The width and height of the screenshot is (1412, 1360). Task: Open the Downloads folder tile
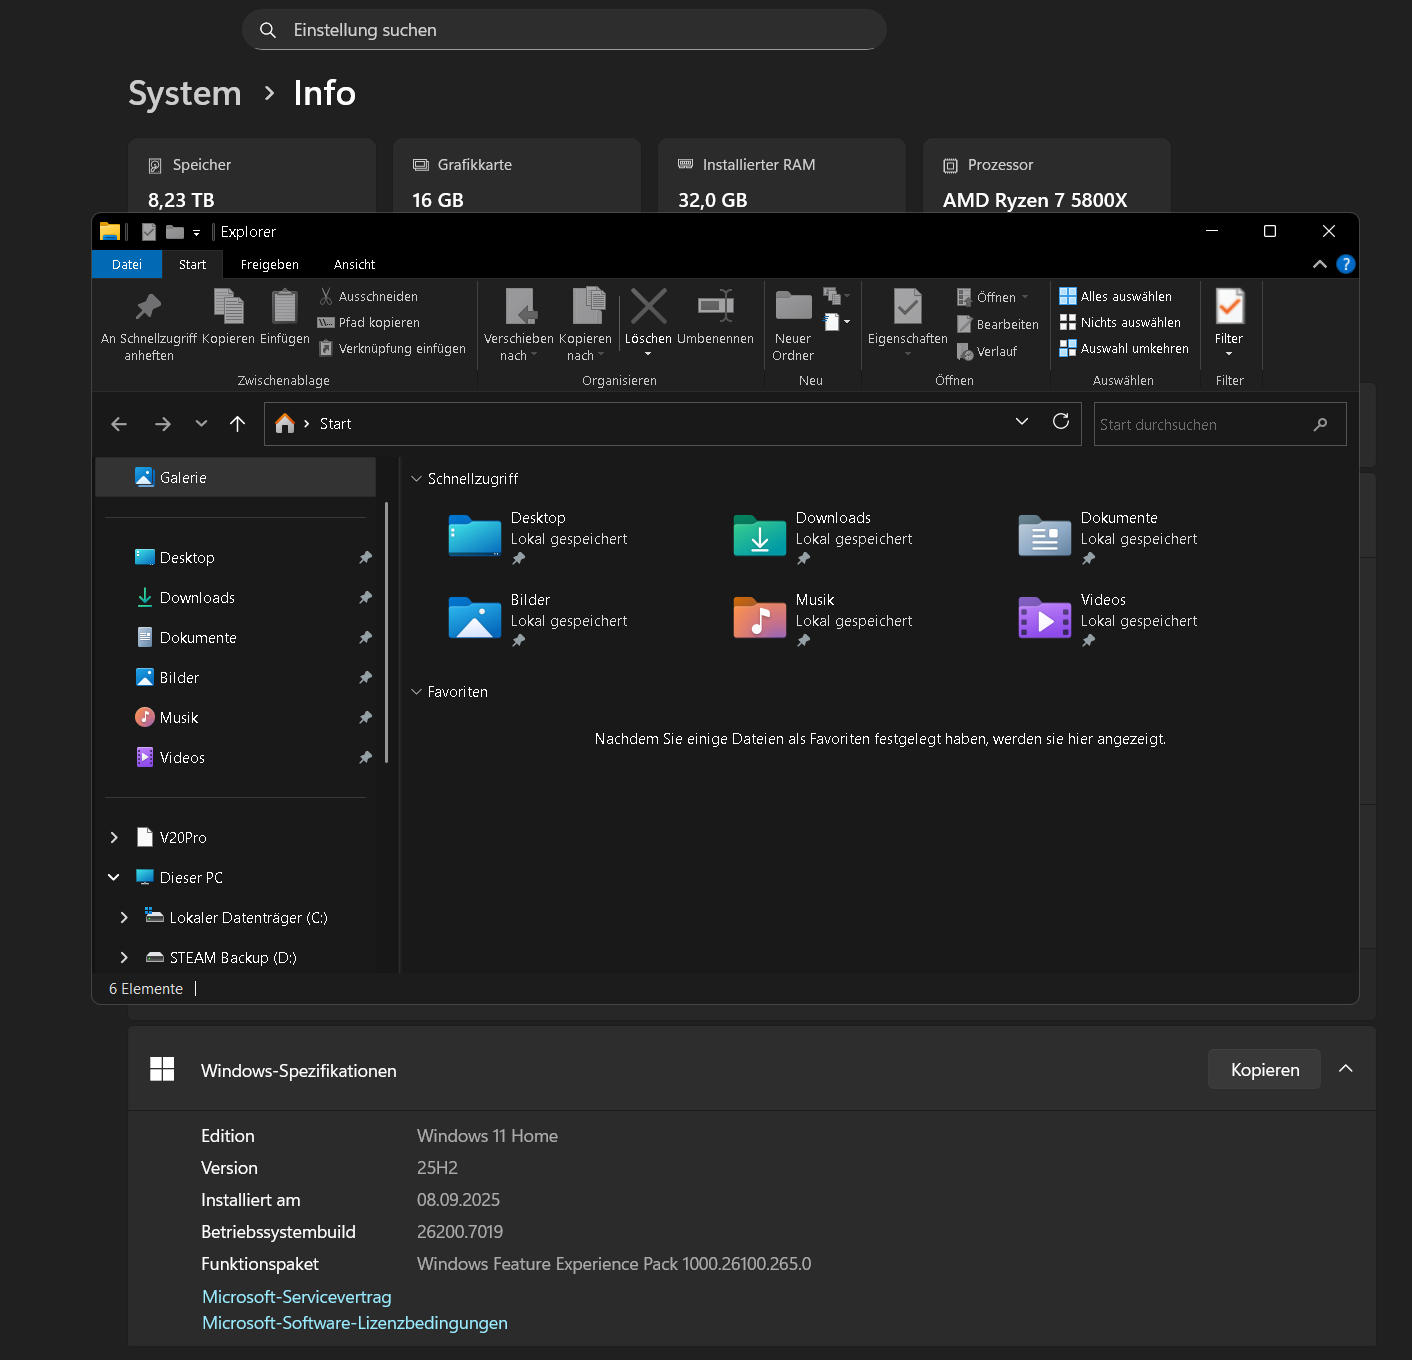[823, 537]
